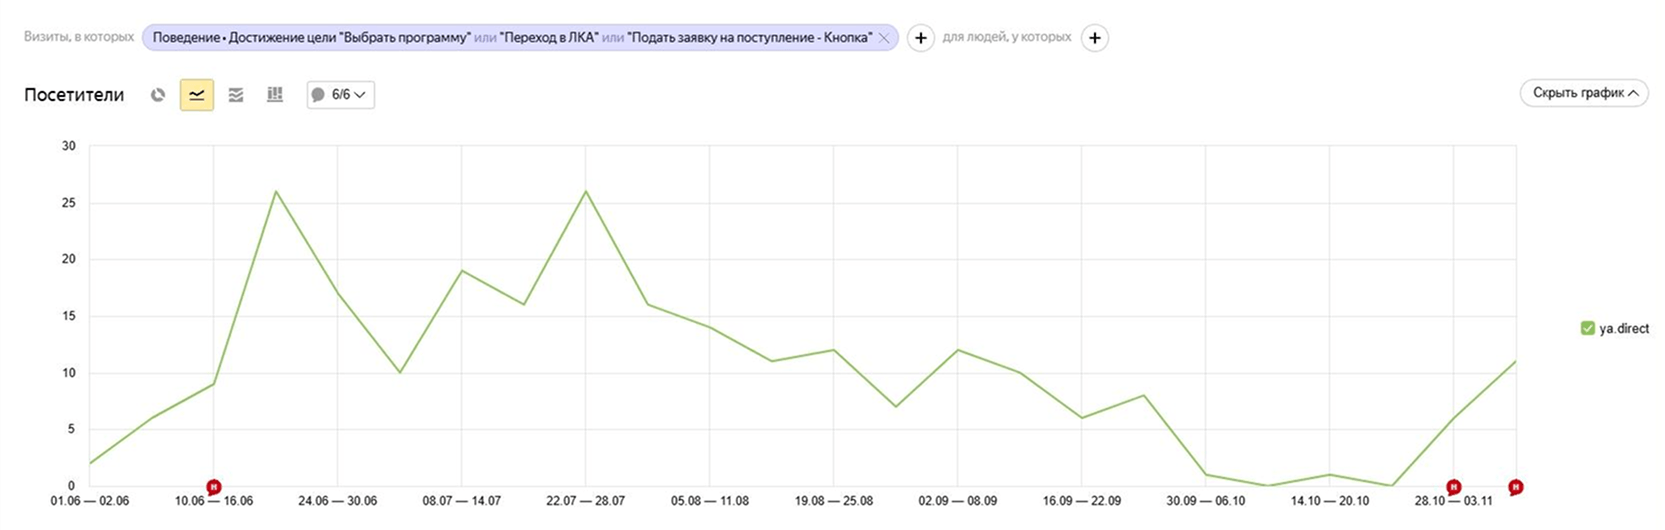Click x-axis label 19.08 — 25.08
Image resolution: width=1665 pixels, height=530 pixels.
(834, 501)
